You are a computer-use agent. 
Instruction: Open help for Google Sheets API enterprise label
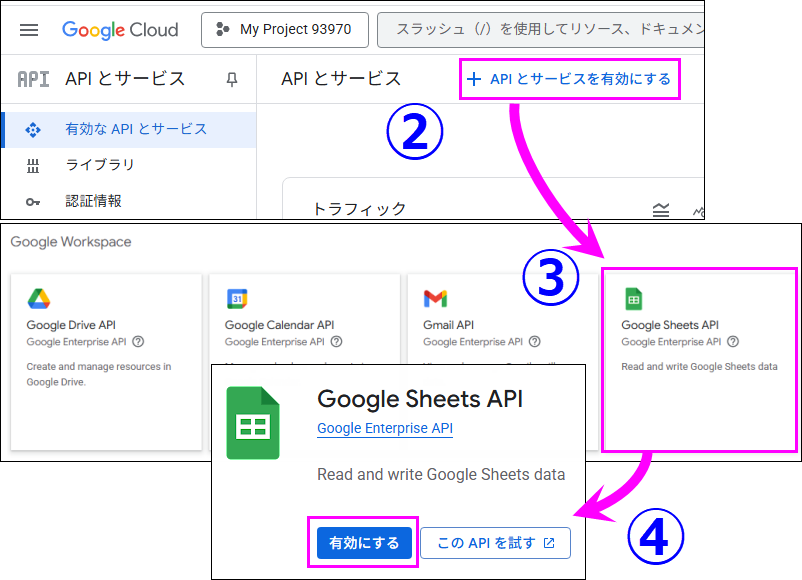coord(733,342)
